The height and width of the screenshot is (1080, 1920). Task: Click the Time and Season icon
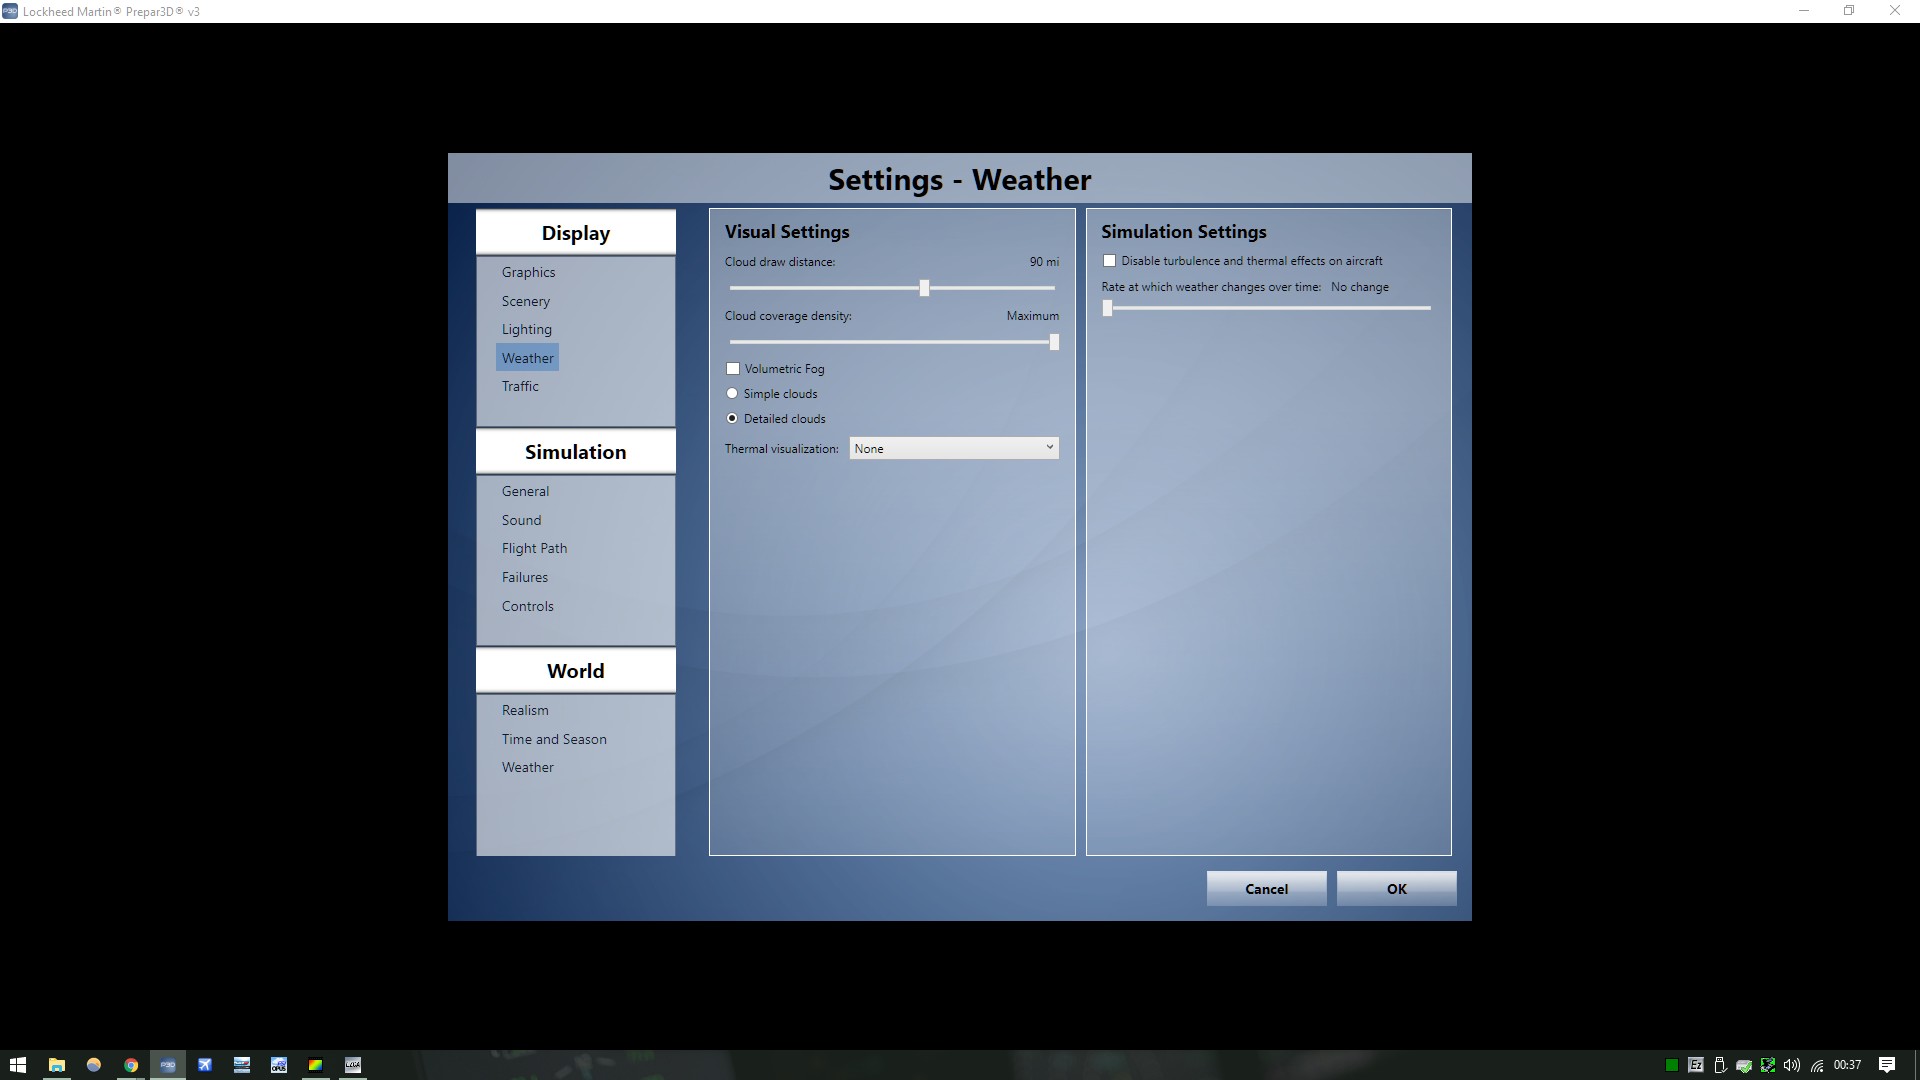click(x=554, y=737)
